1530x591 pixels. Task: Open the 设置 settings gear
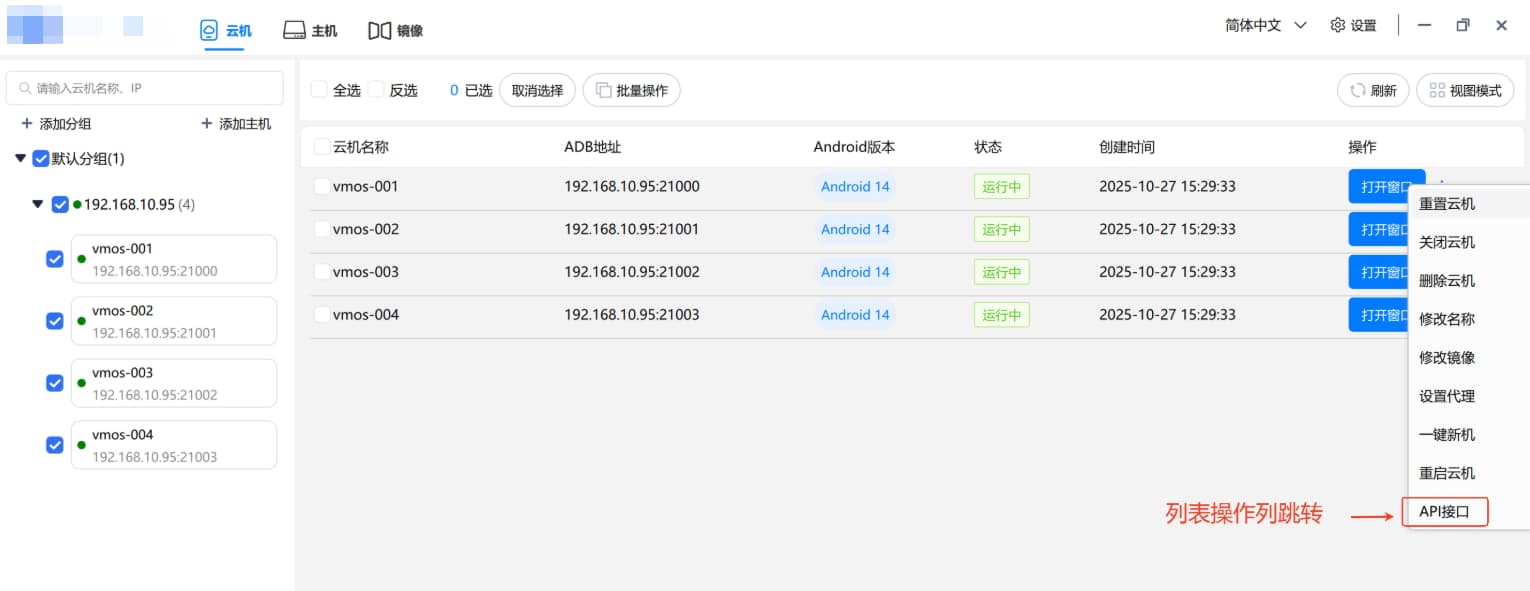1352,24
